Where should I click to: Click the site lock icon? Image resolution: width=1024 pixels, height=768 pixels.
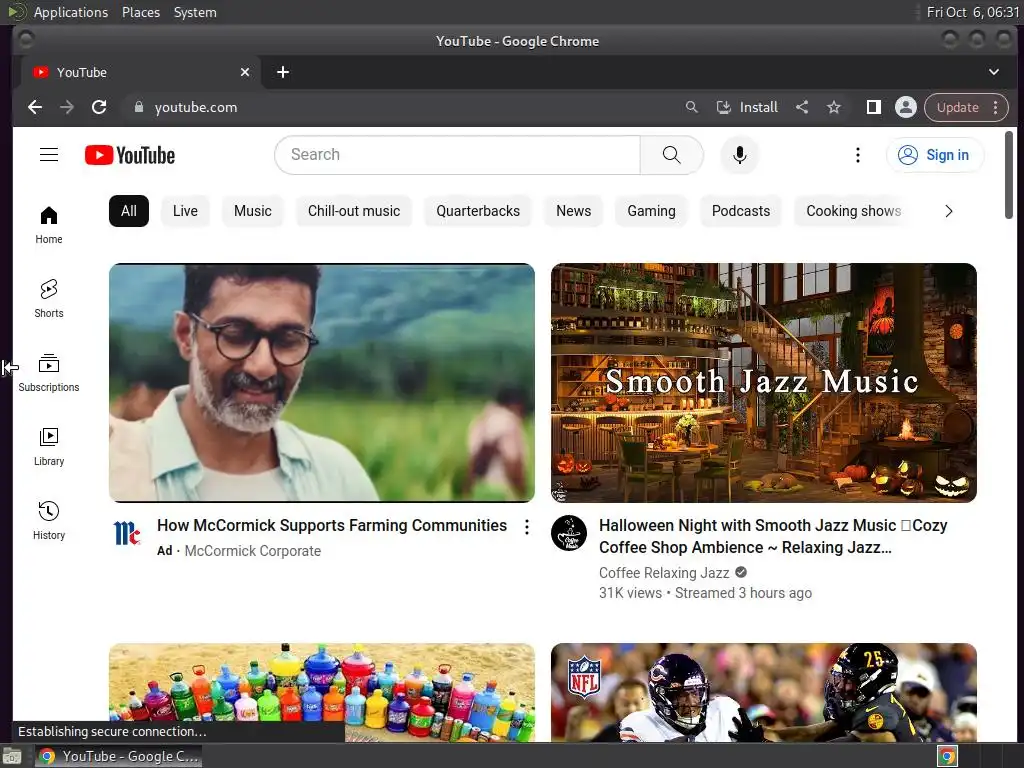point(138,107)
